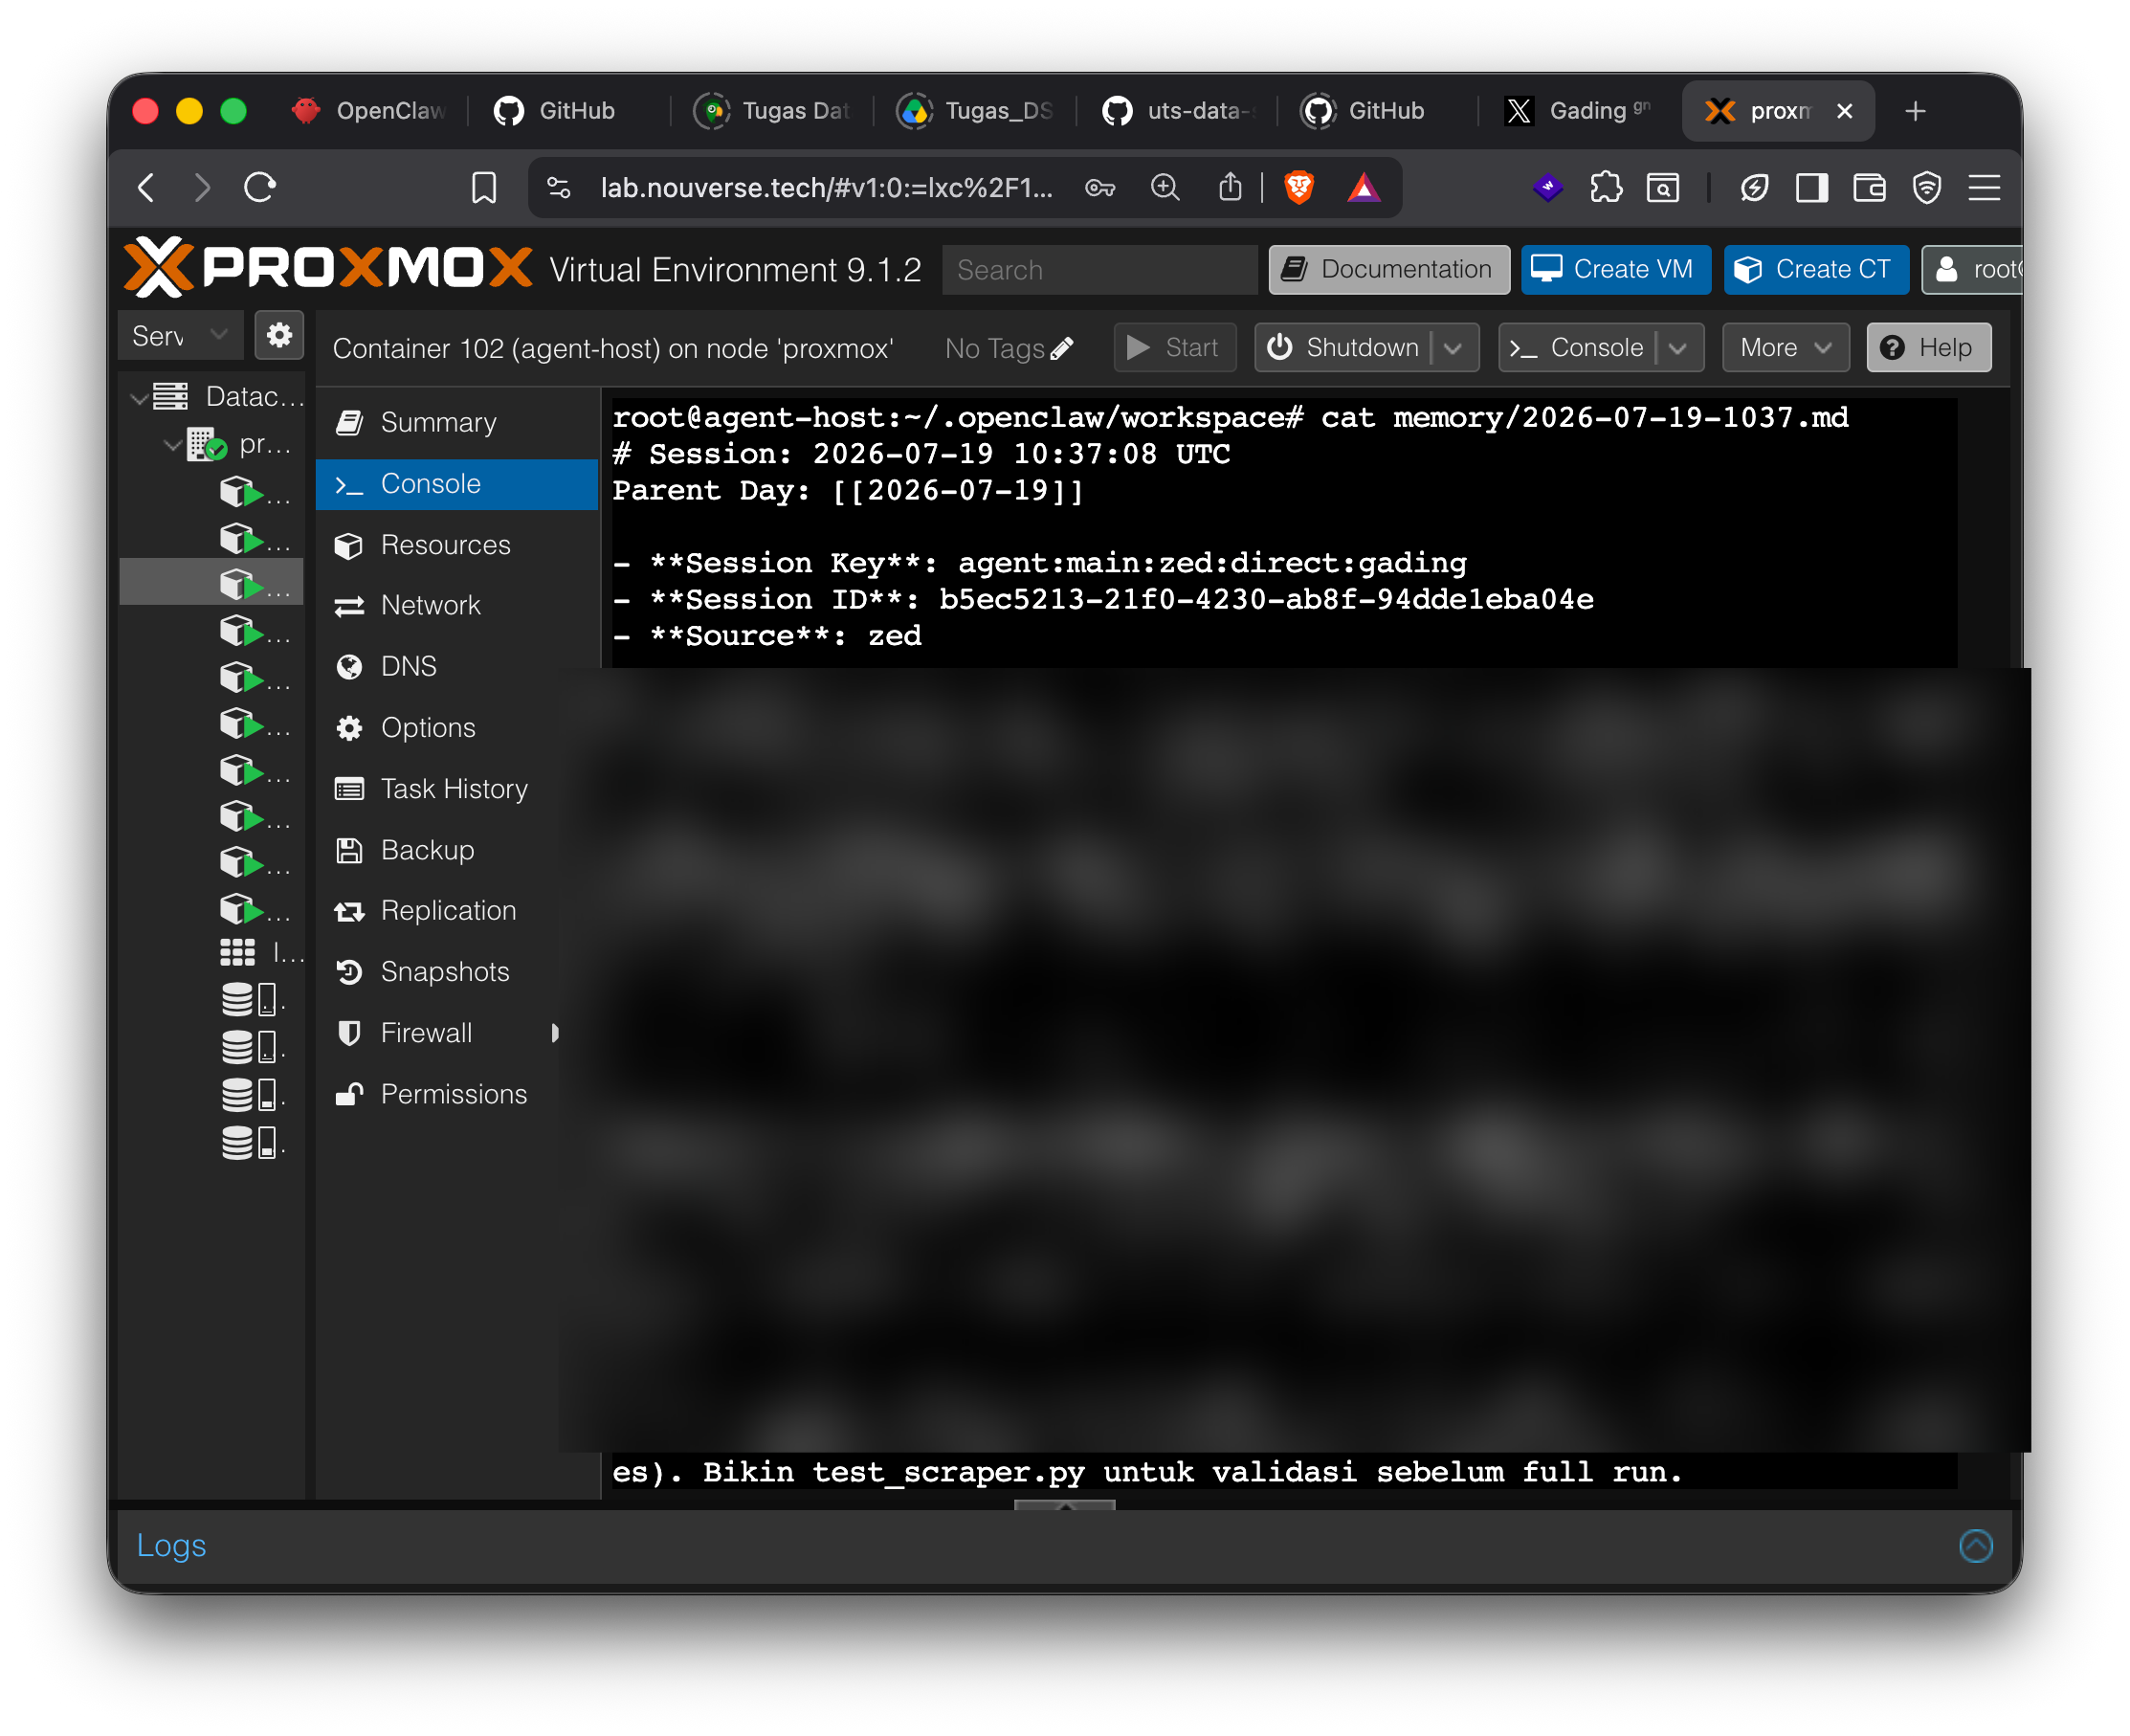This screenshot has height=1736, width=2130.
Task: Click the browser address bar URL
Action: click(x=826, y=187)
